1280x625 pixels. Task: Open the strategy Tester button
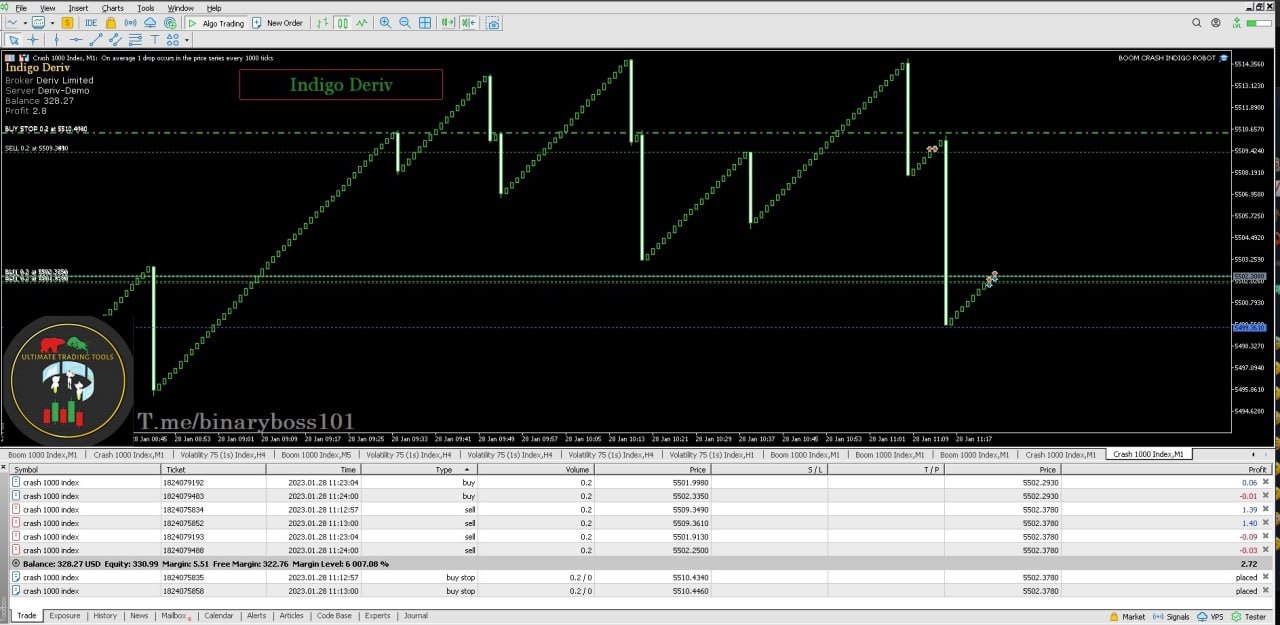point(1247,617)
